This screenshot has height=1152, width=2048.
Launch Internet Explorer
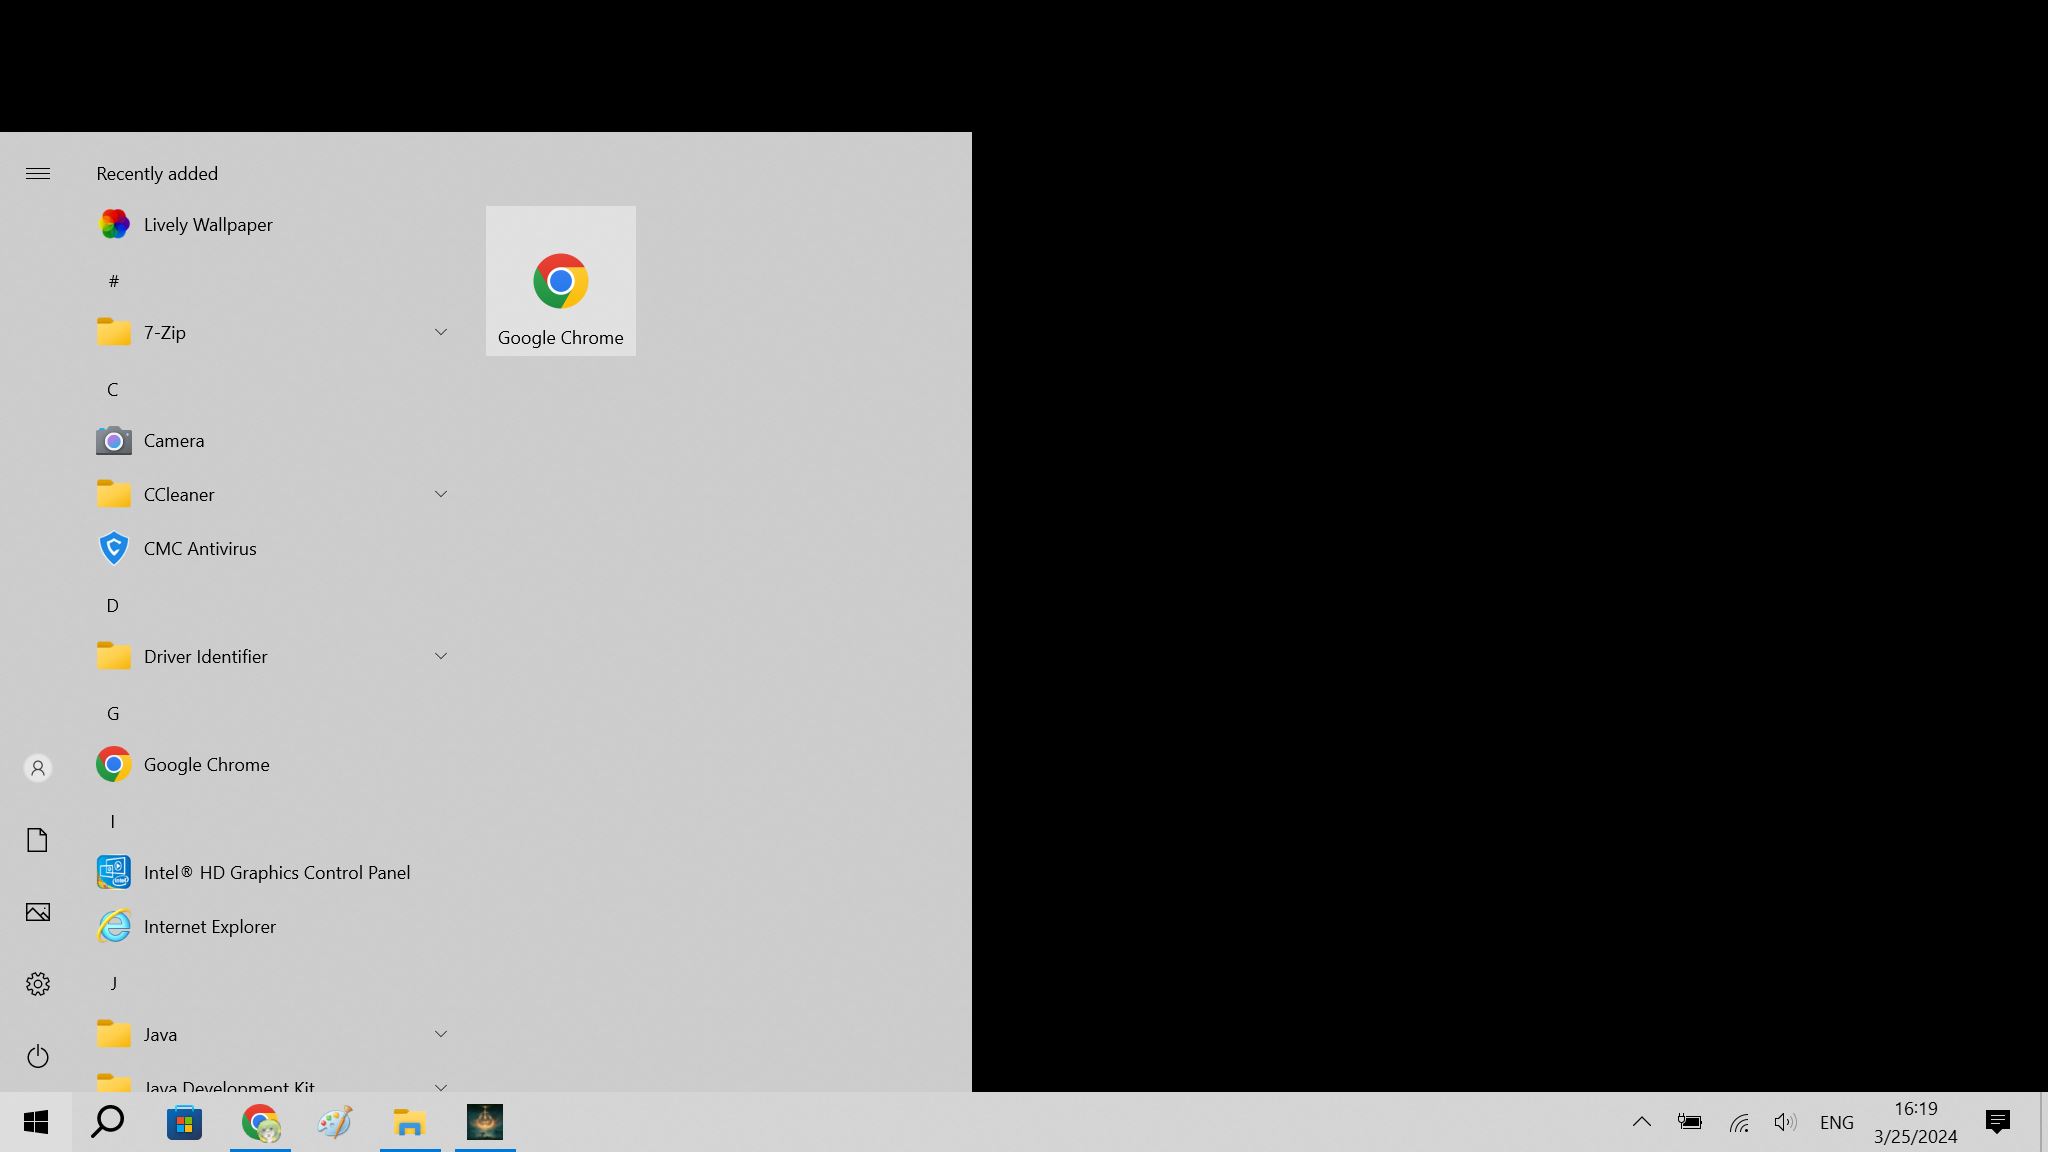pos(209,927)
